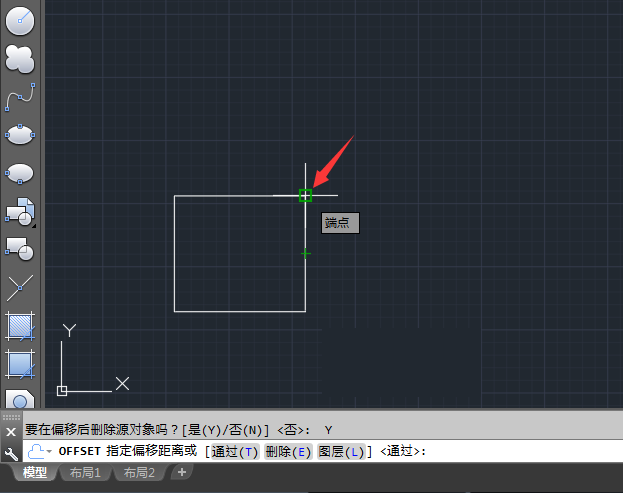Click the command line grip handle

point(11,417)
